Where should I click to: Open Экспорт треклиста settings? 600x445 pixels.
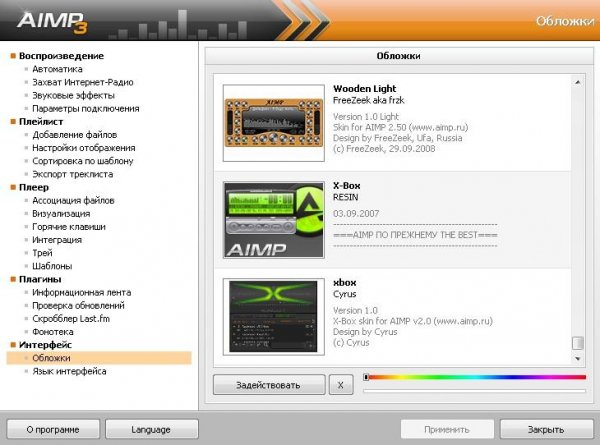pos(73,174)
